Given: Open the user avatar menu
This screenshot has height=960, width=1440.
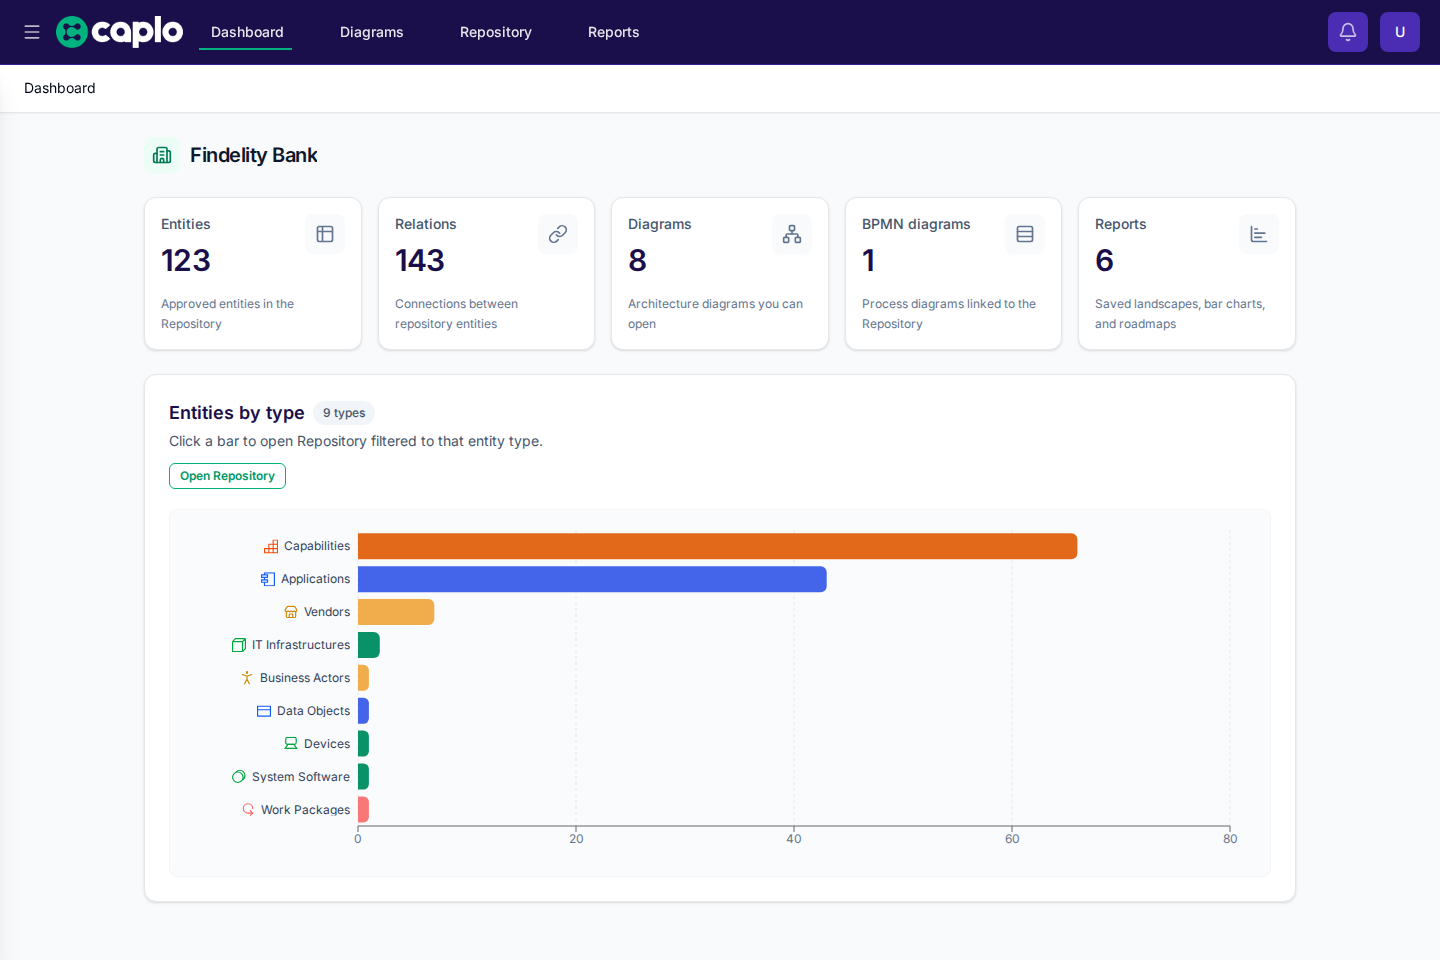Looking at the screenshot, I should pos(1400,32).
